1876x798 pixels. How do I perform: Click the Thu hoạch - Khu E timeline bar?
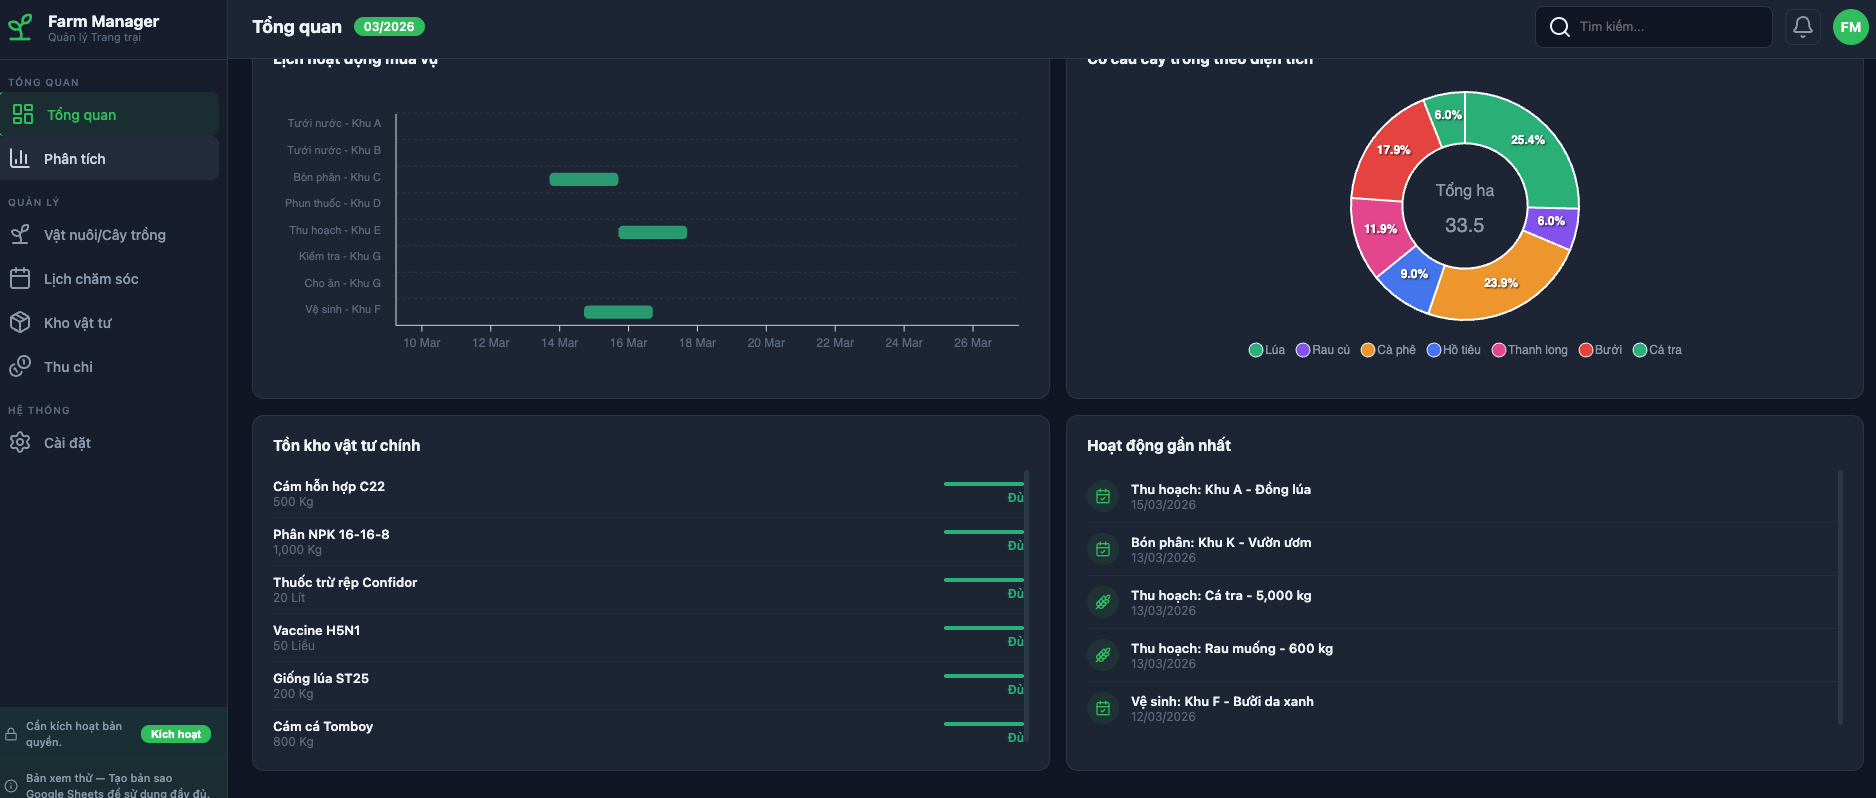[652, 233]
